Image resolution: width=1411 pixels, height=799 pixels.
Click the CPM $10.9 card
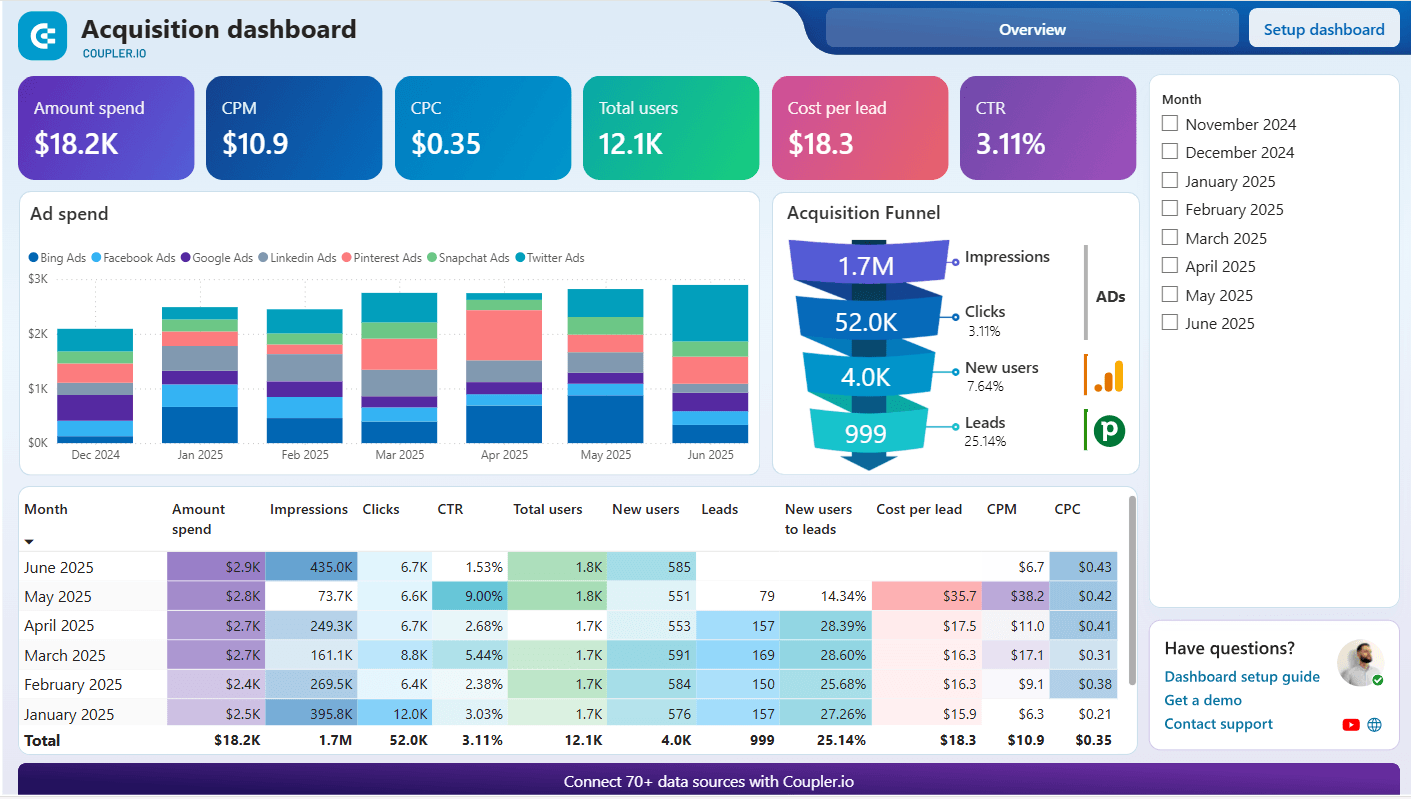(294, 128)
